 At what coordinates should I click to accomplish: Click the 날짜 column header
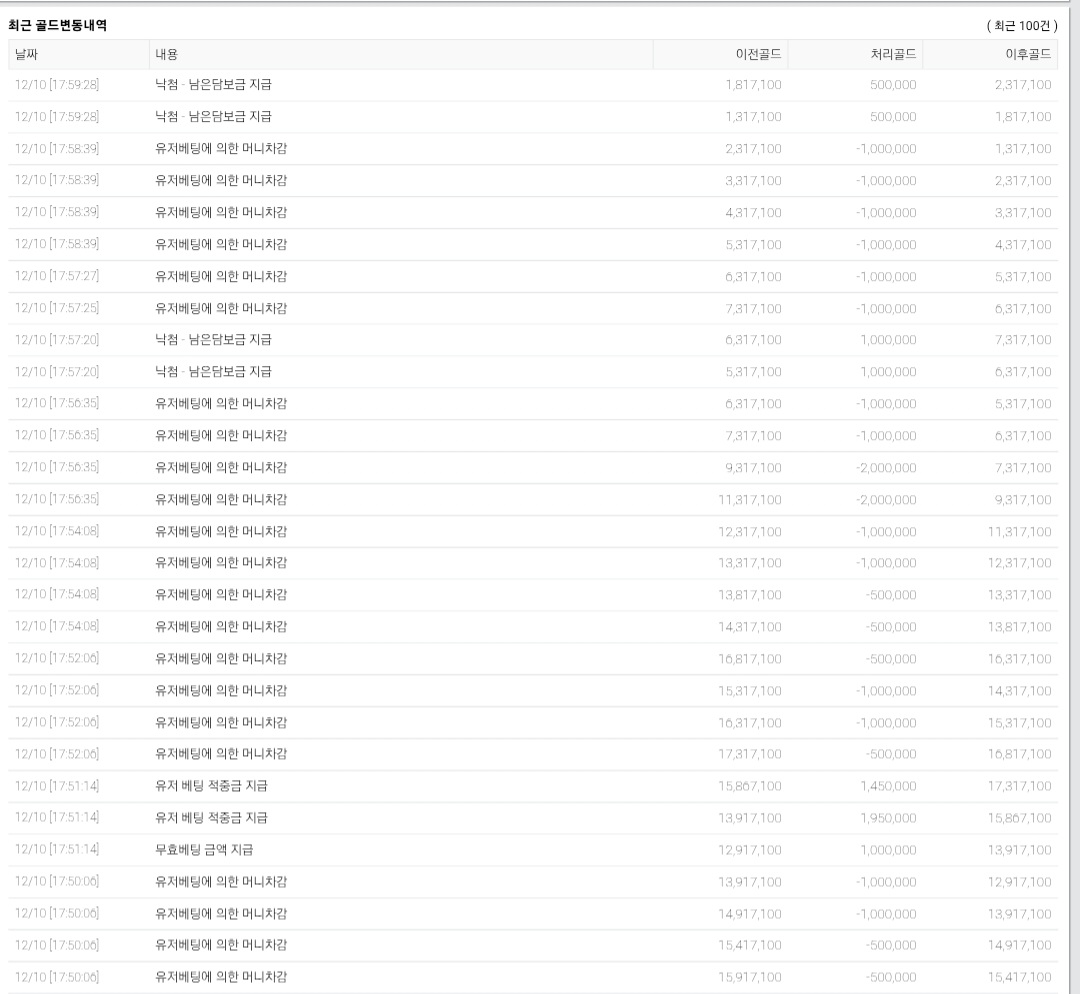coord(27,54)
